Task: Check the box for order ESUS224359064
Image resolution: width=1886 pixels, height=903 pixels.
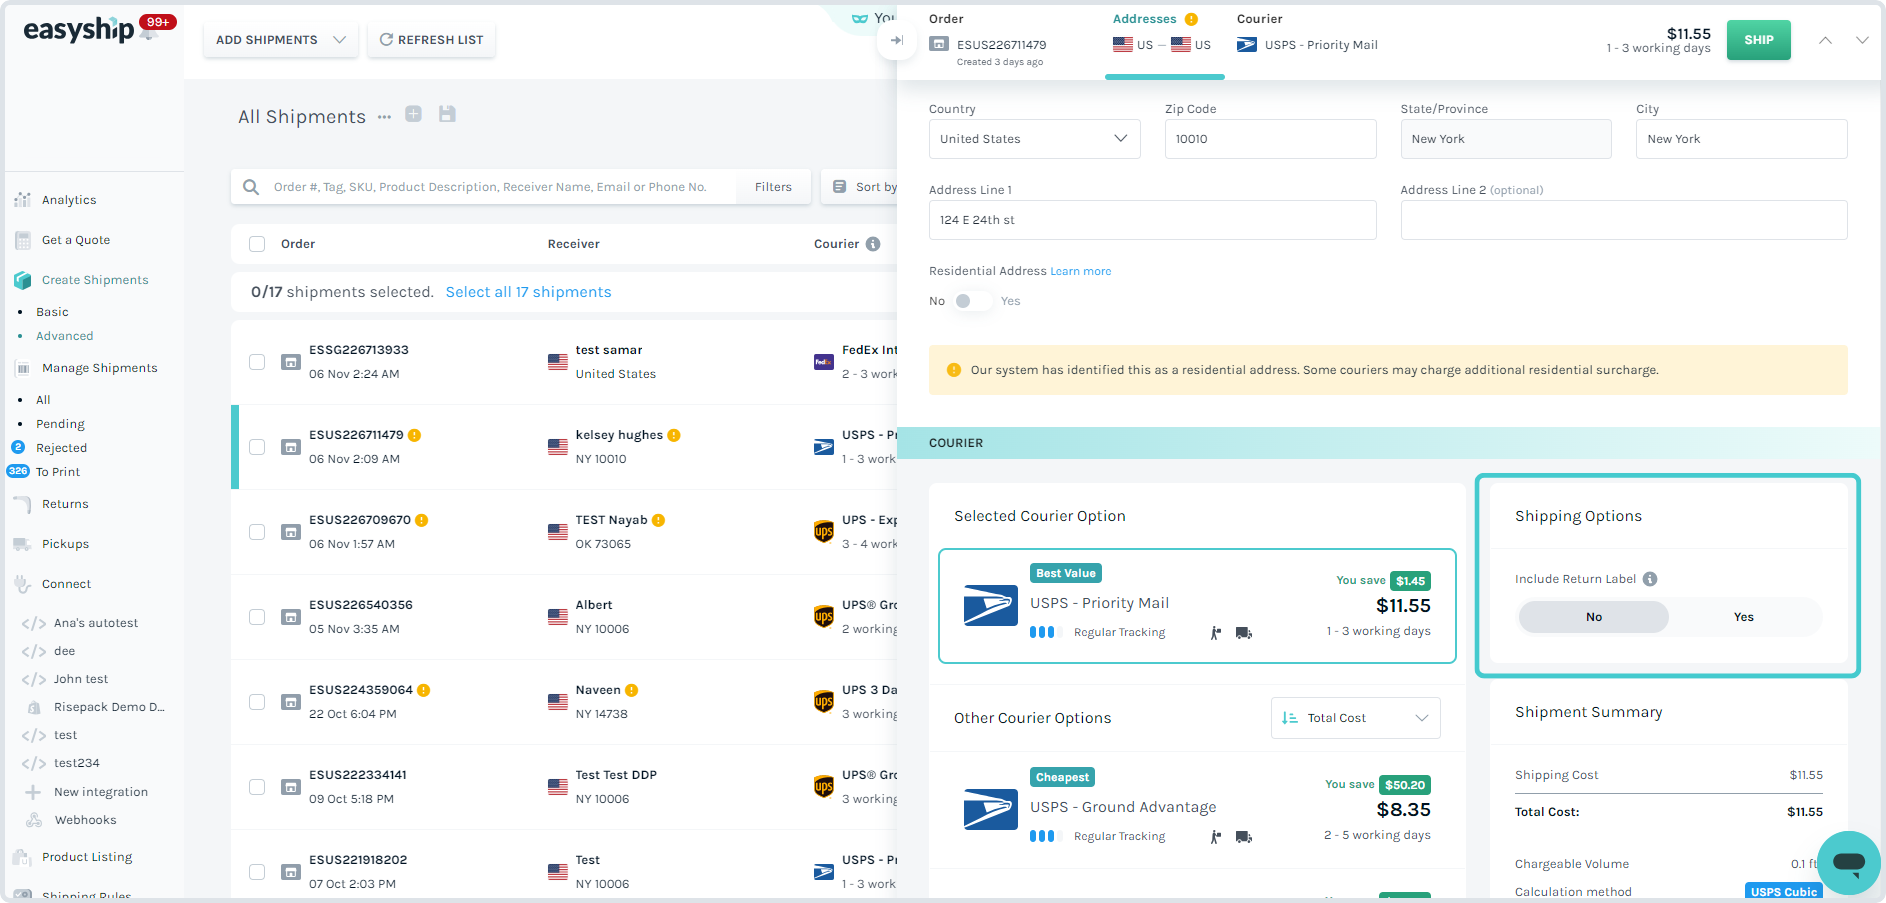Action: click(x=257, y=702)
